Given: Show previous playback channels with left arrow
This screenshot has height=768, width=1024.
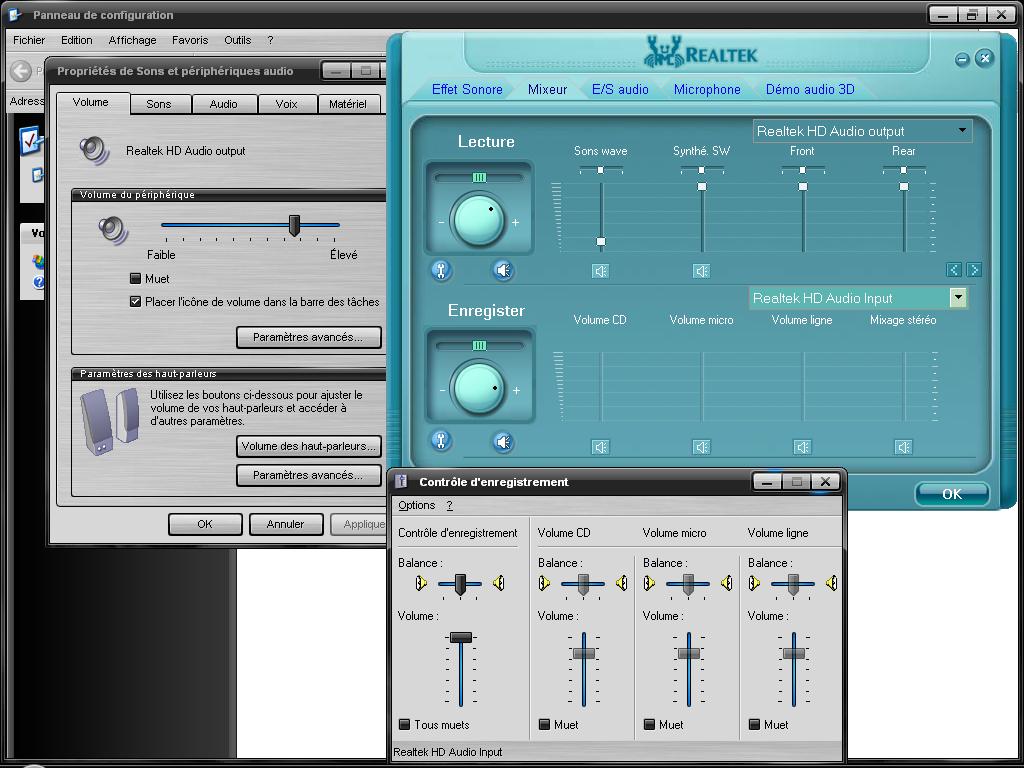Looking at the screenshot, I should (x=953, y=269).
